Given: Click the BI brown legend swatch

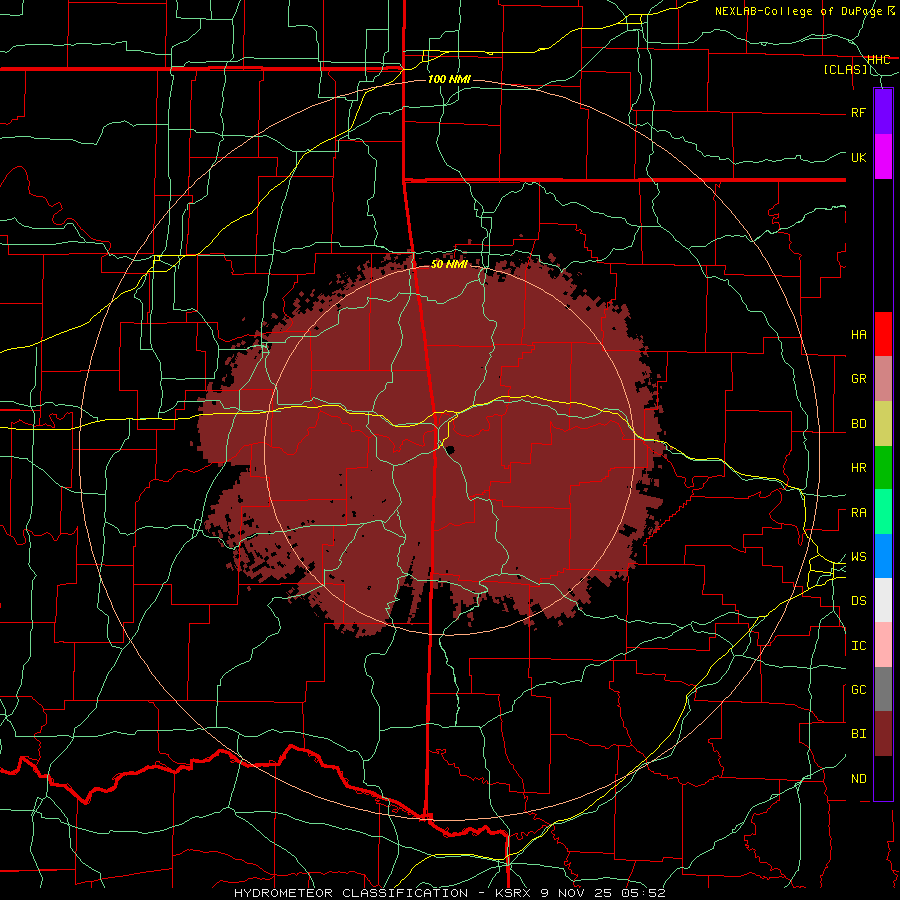Looking at the screenshot, I should (x=883, y=734).
